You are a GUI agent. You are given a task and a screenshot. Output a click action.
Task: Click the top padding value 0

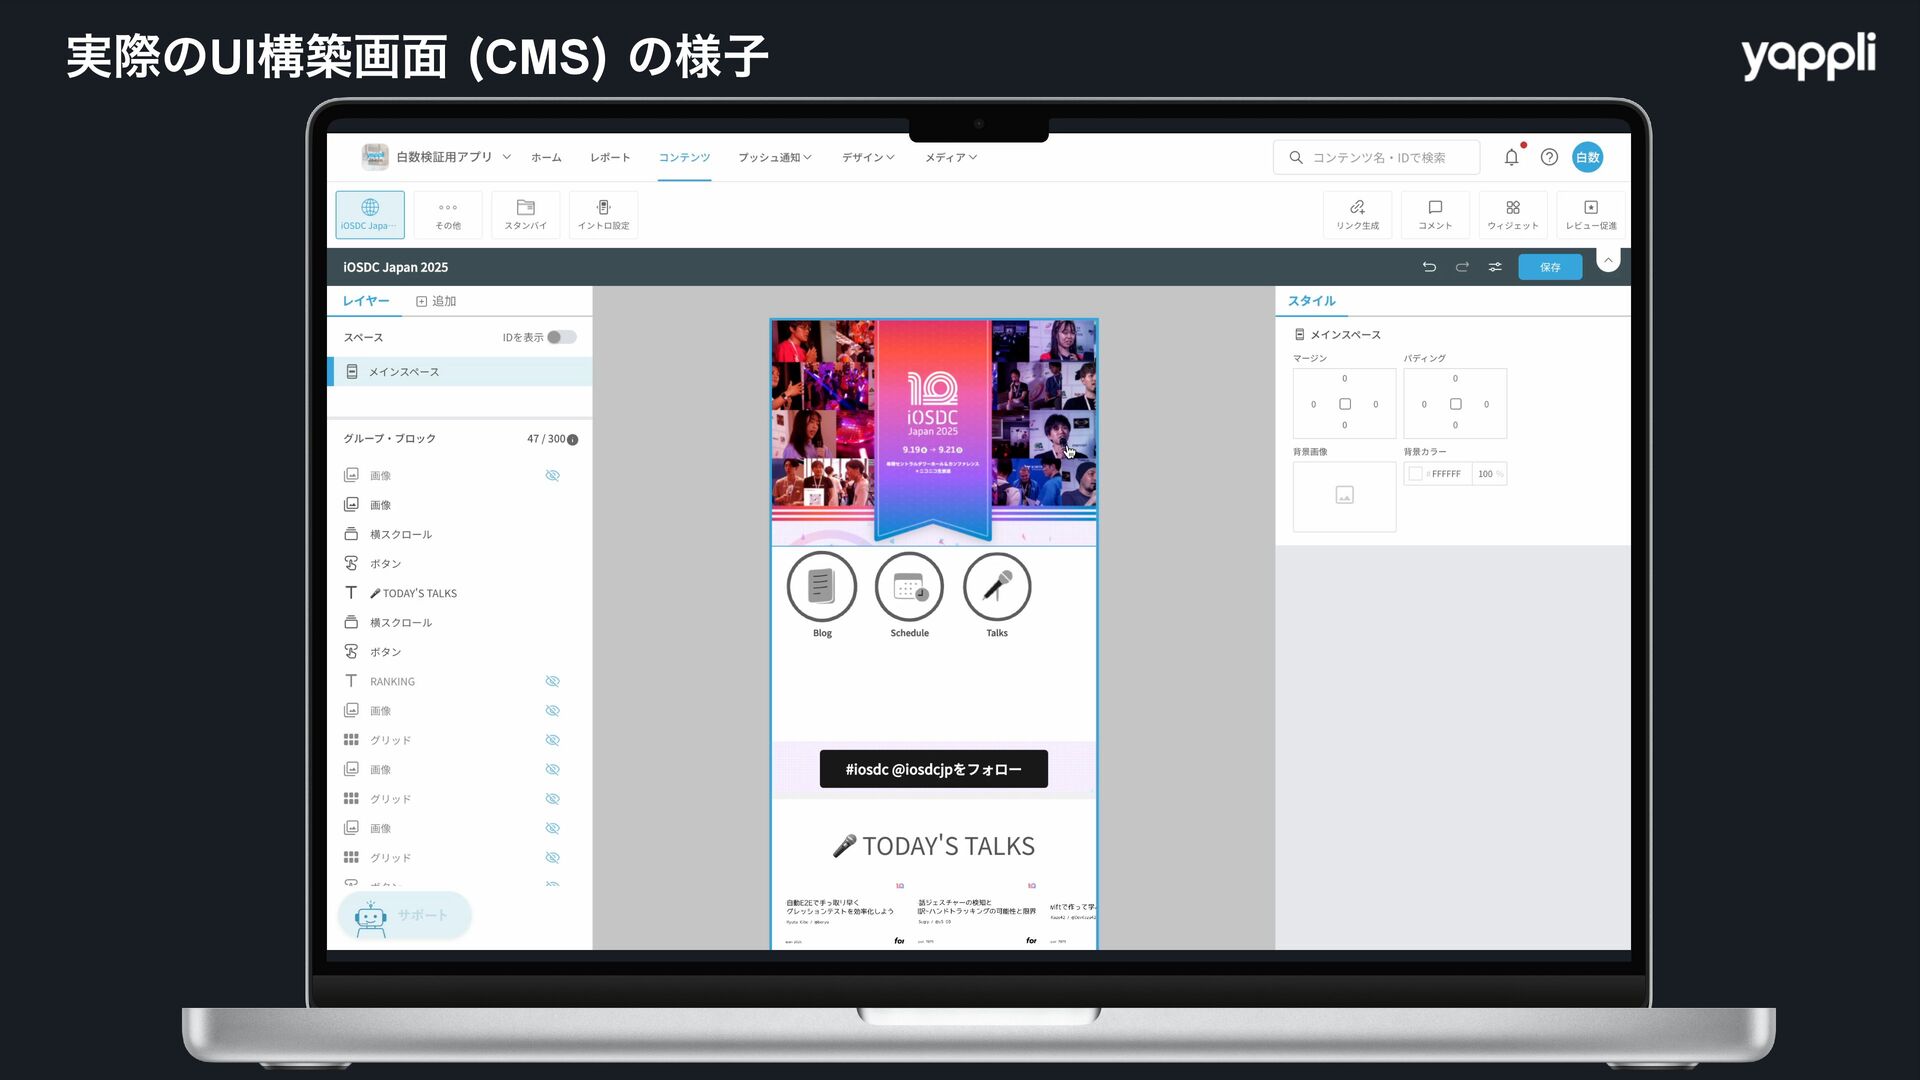point(1455,379)
